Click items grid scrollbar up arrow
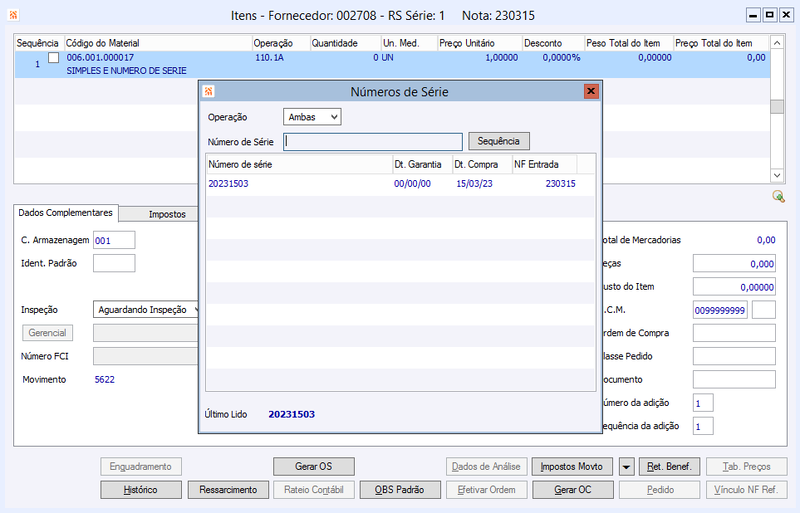 tap(777, 43)
